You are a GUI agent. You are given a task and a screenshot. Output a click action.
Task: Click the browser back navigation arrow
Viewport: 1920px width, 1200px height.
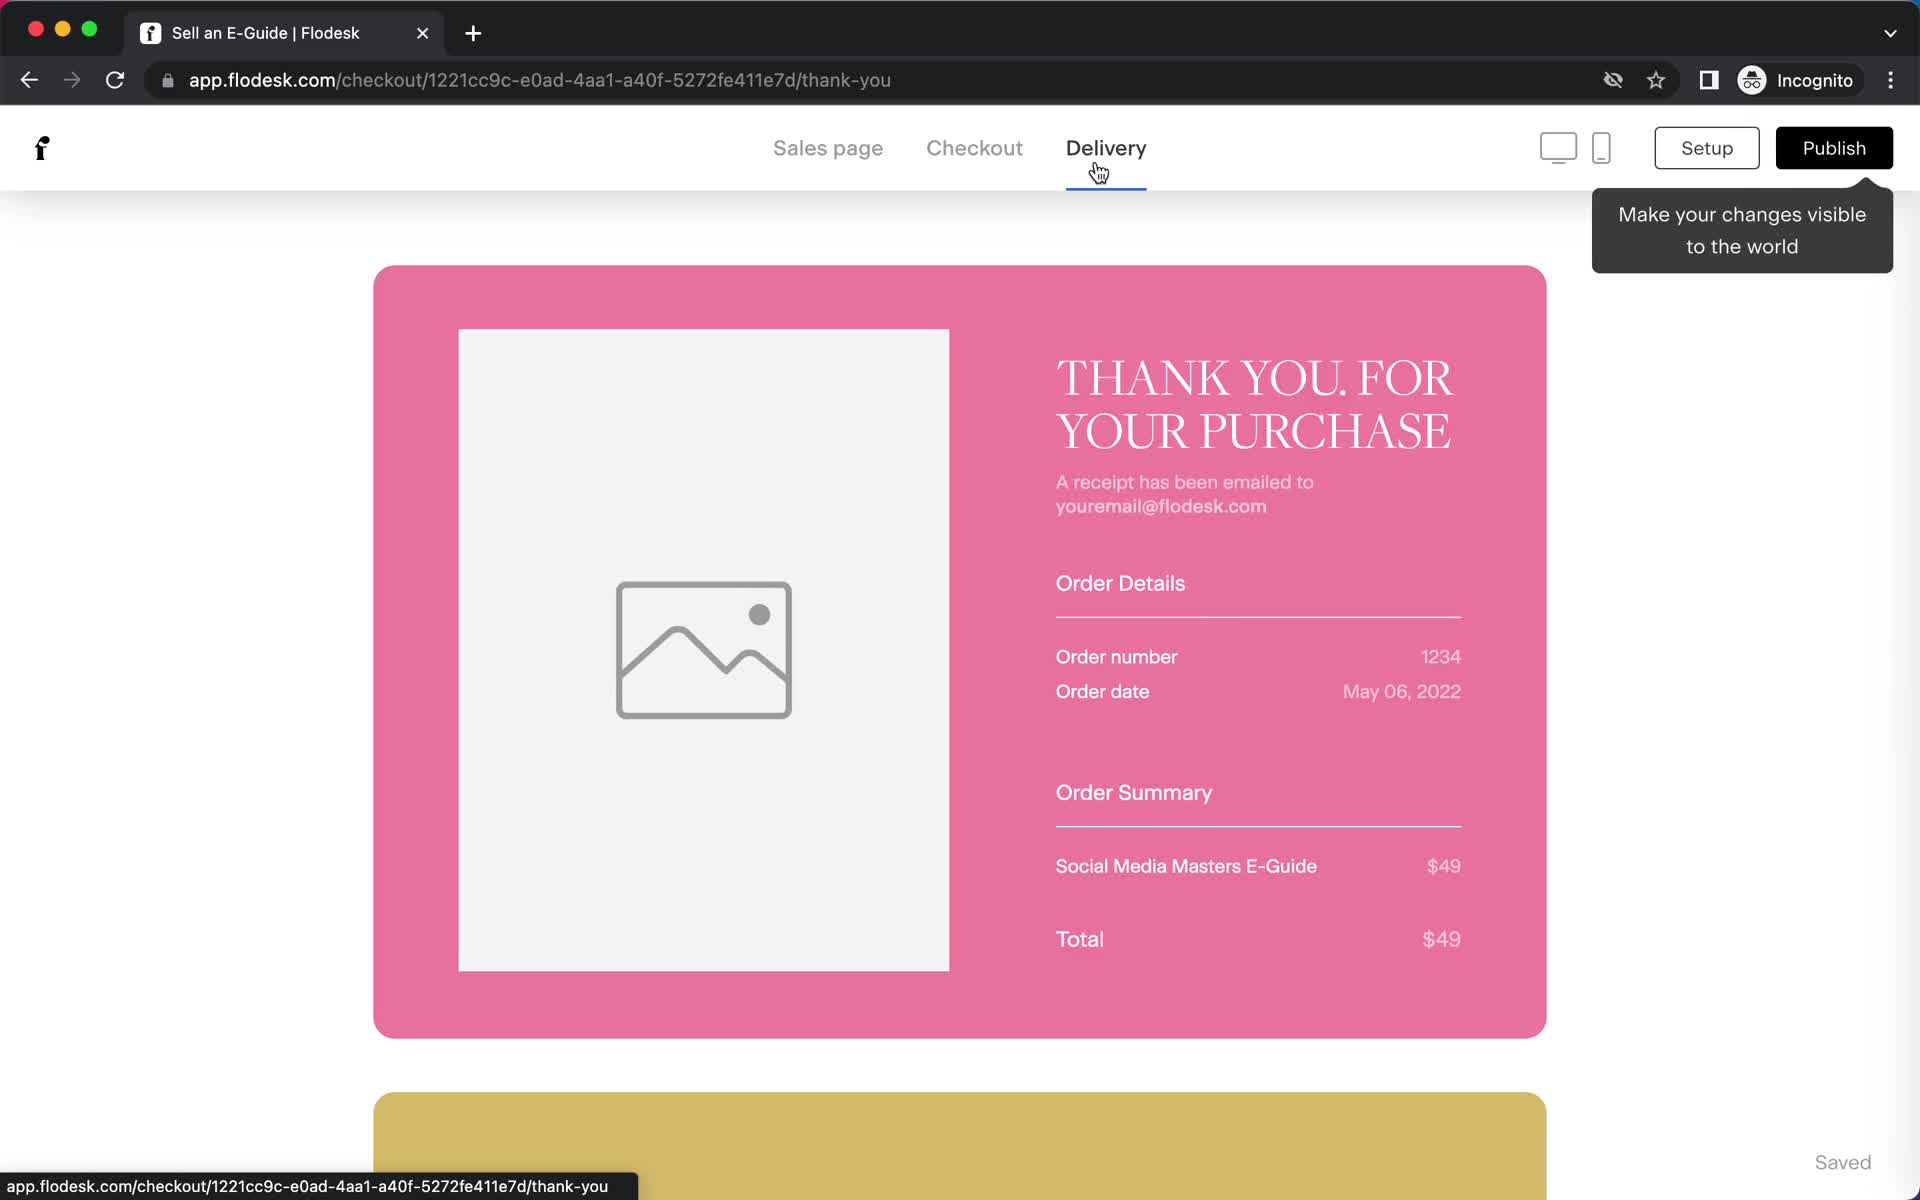click(x=30, y=79)
